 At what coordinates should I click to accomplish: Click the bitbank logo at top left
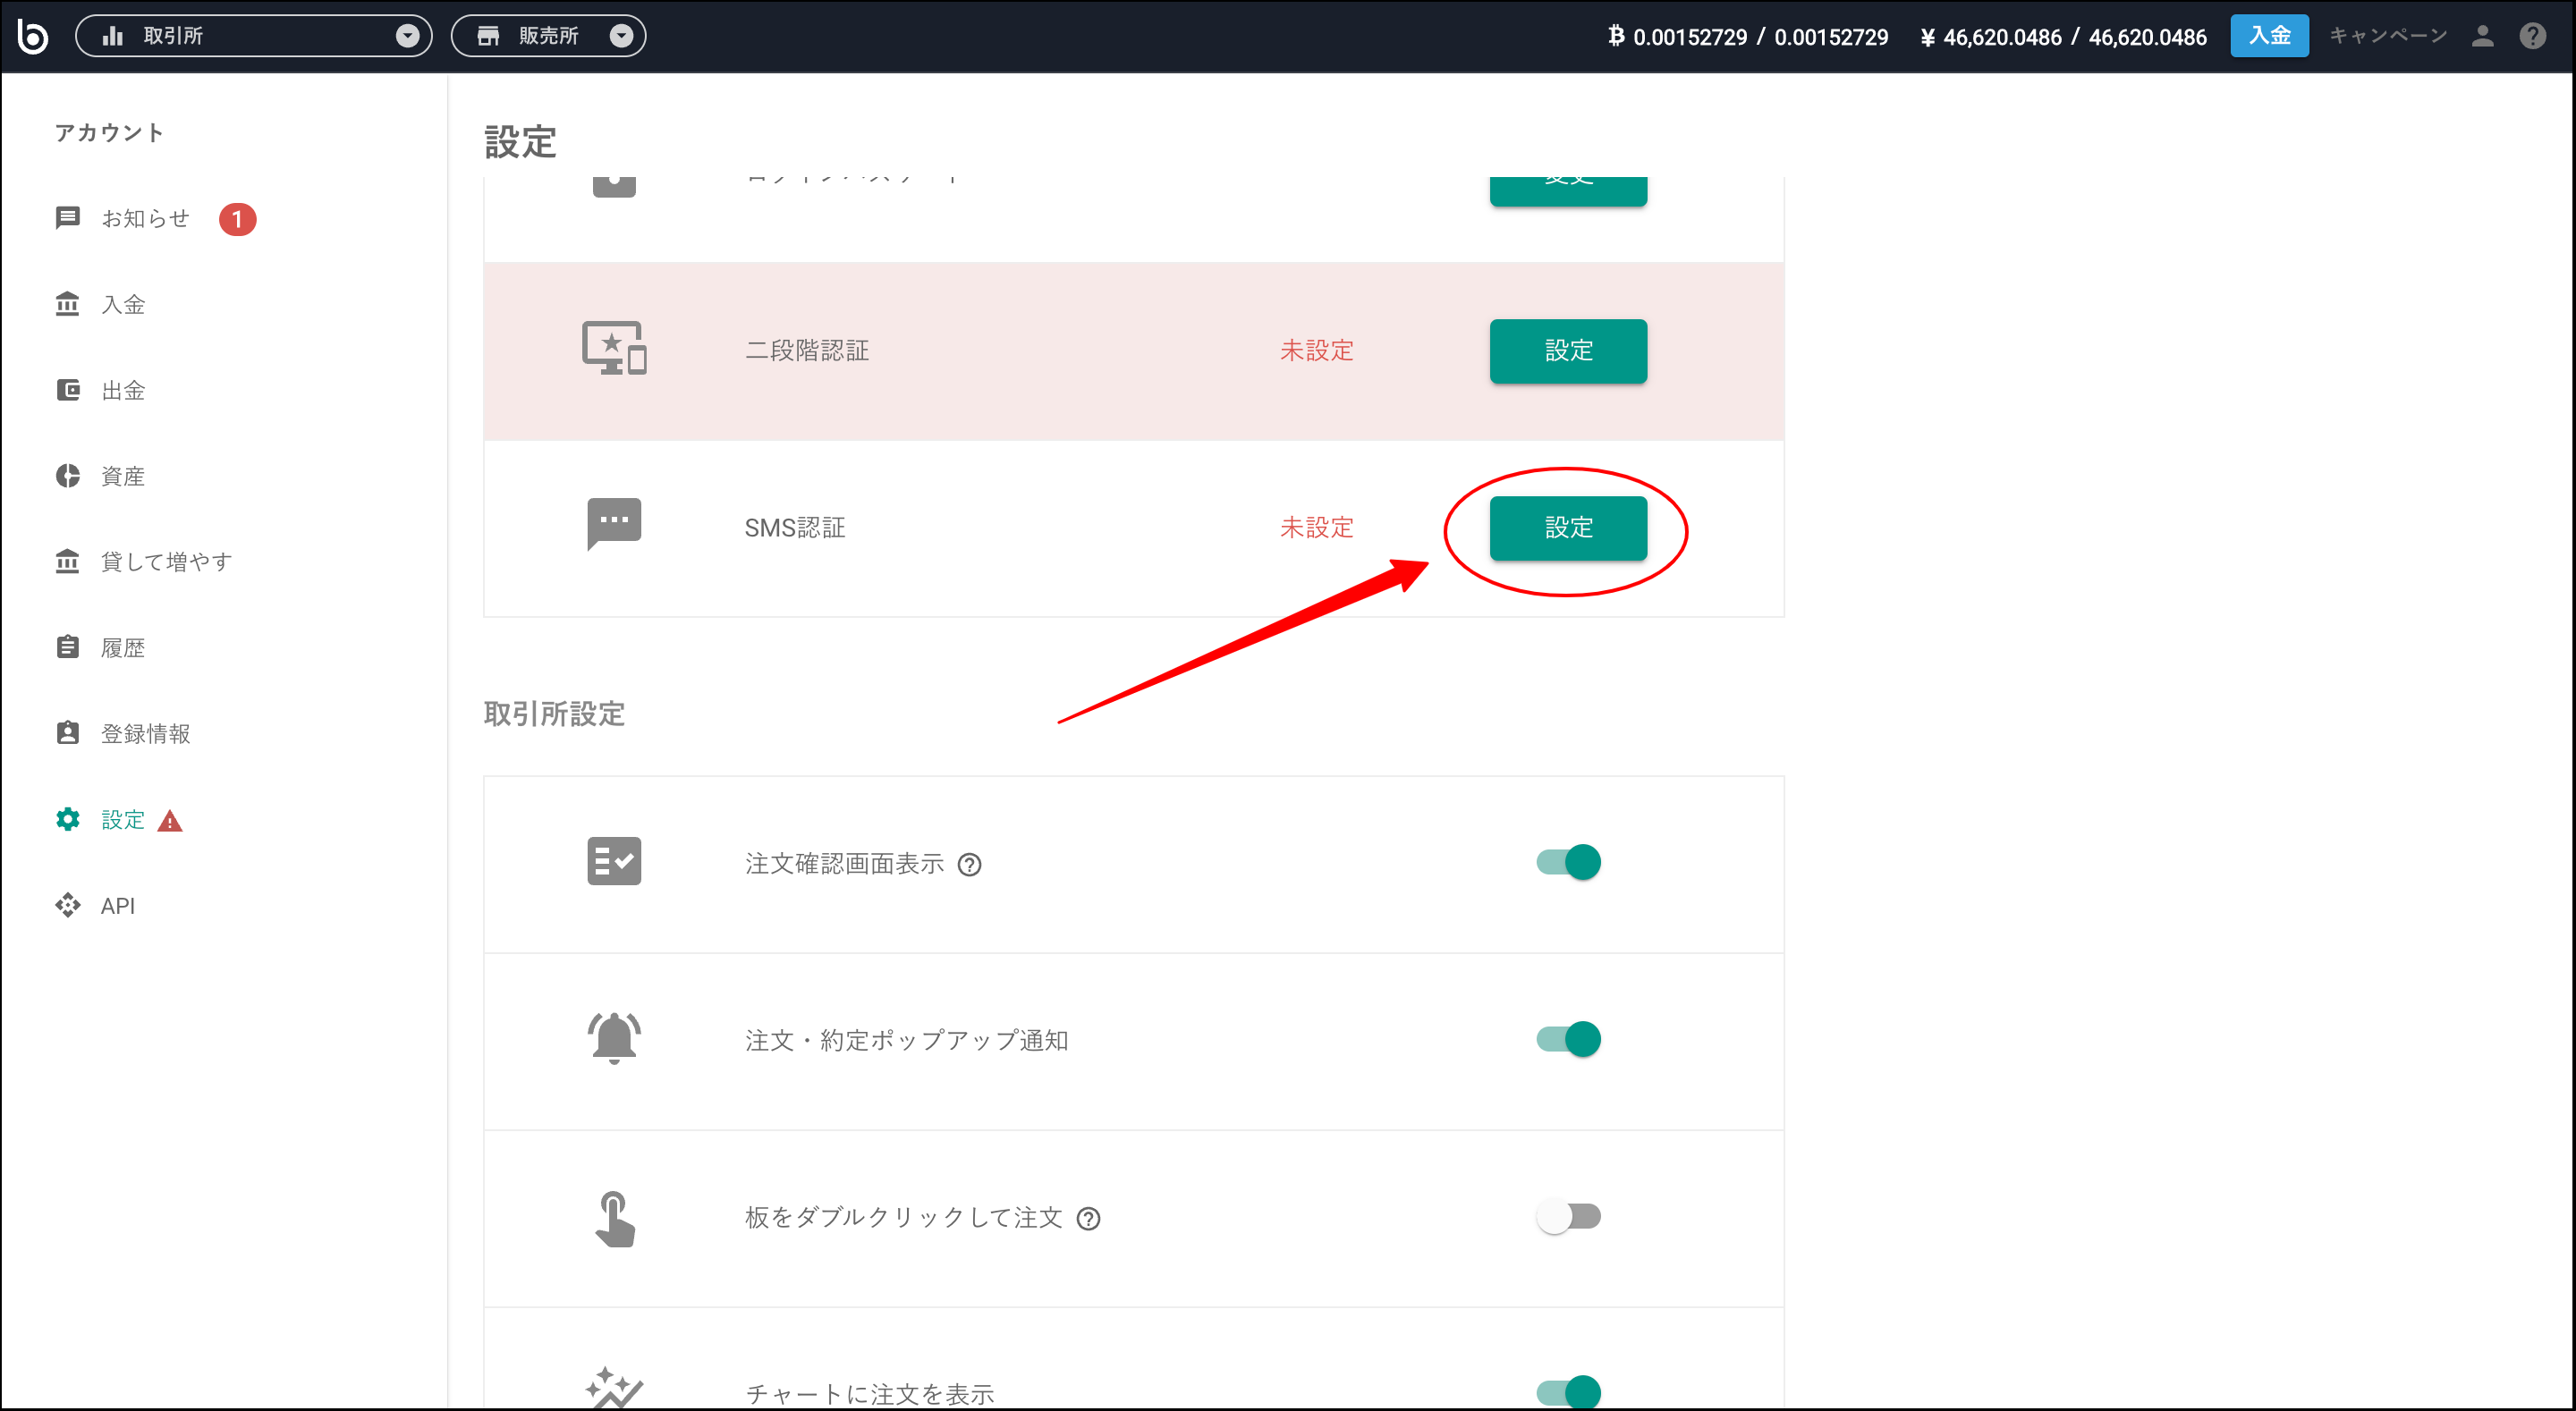[x=34, y=35]
